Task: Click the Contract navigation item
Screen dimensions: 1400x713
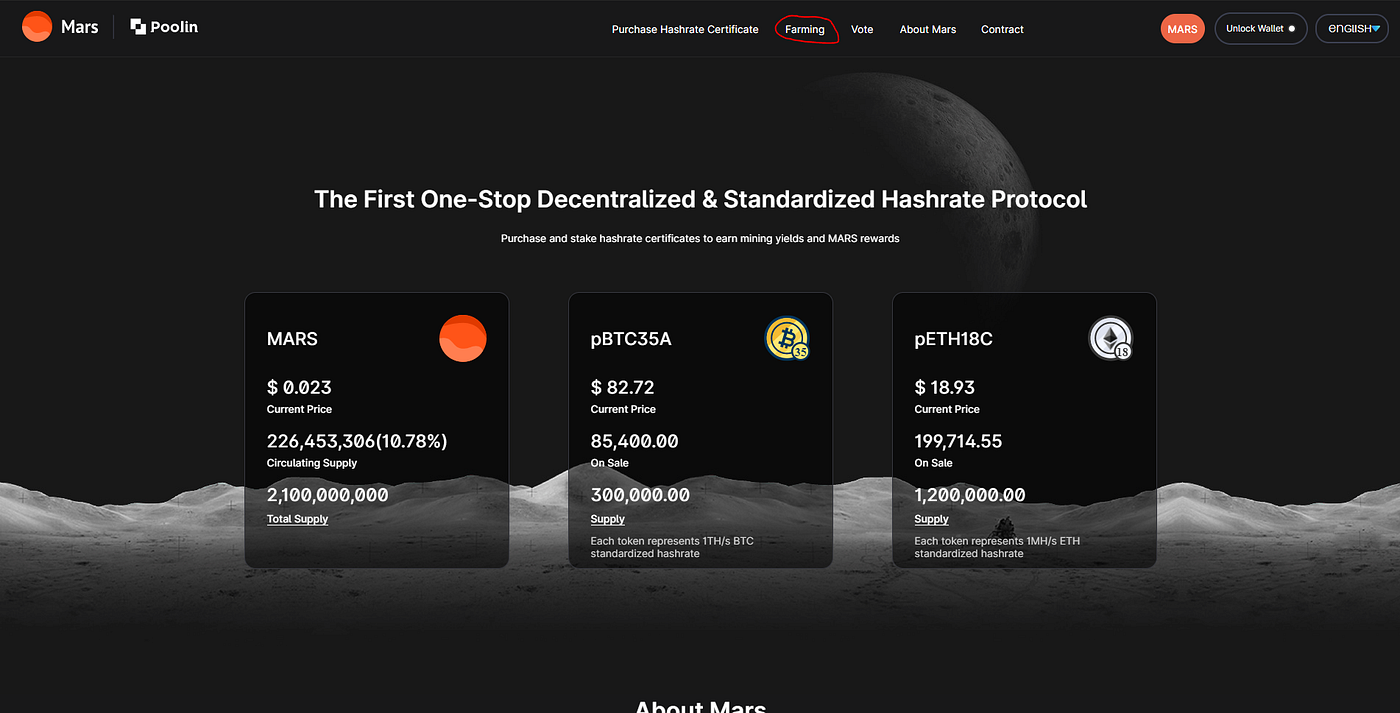Action: [x=1002, y=29]
